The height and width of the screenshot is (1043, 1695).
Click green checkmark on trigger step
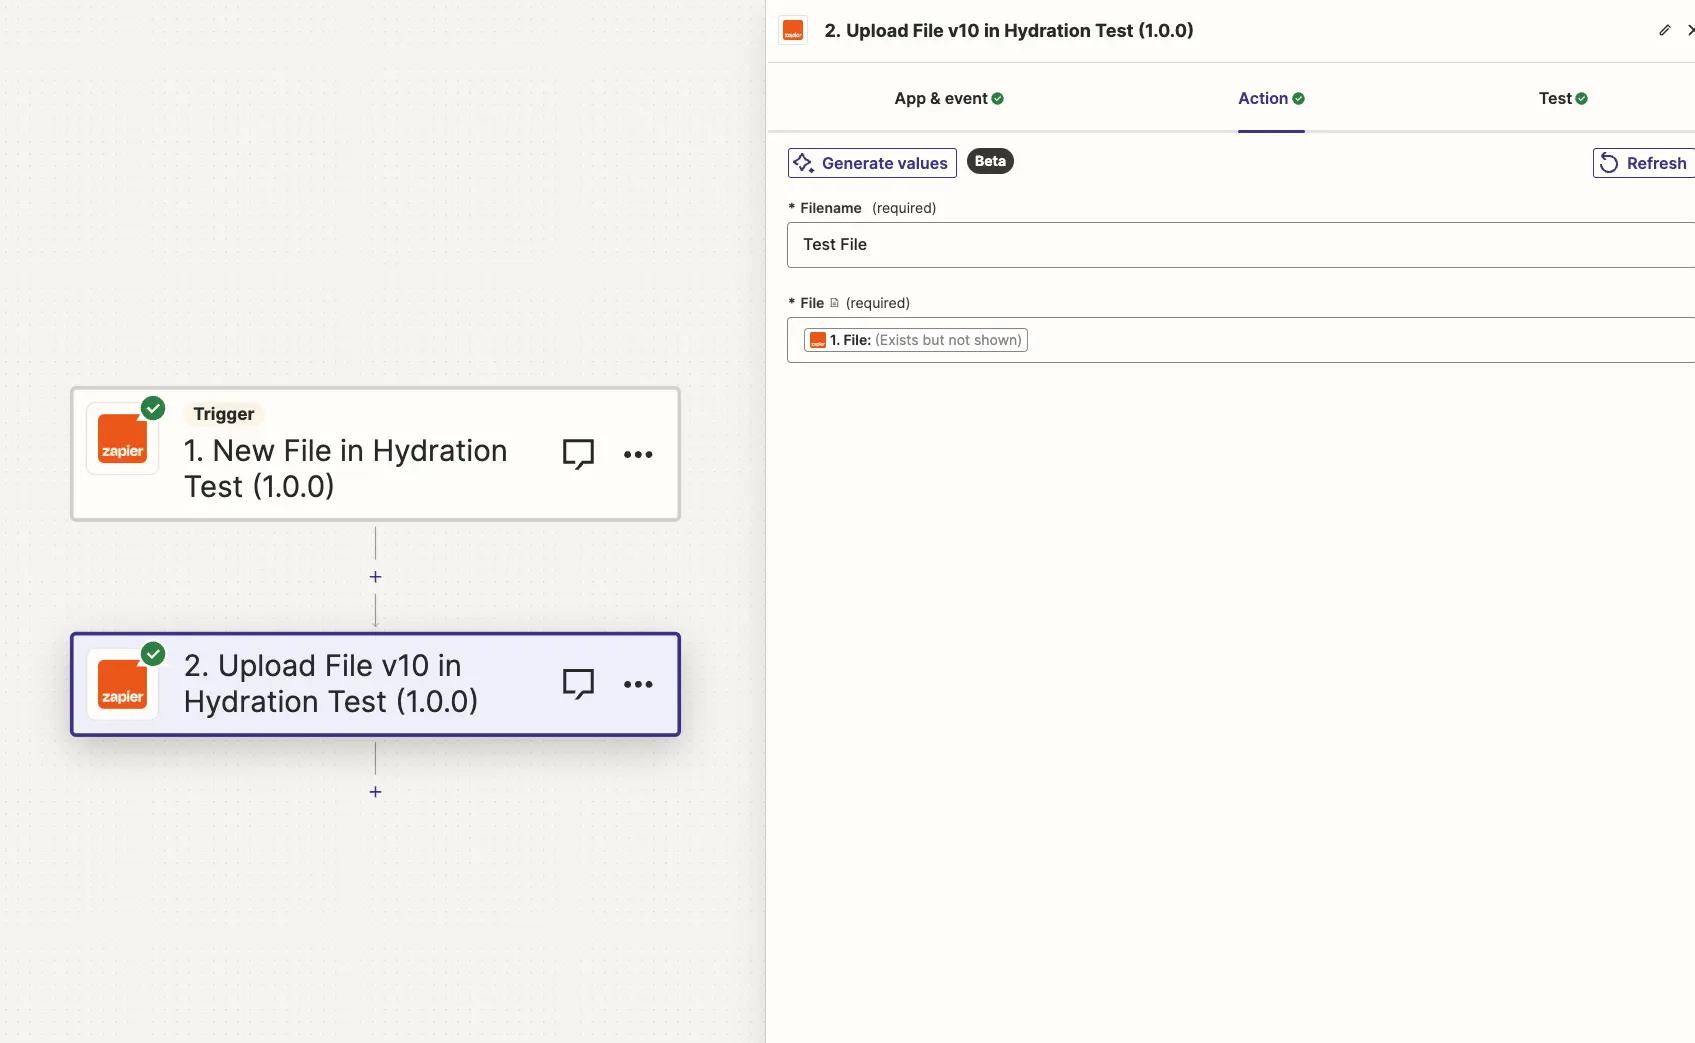pos(153,408)
